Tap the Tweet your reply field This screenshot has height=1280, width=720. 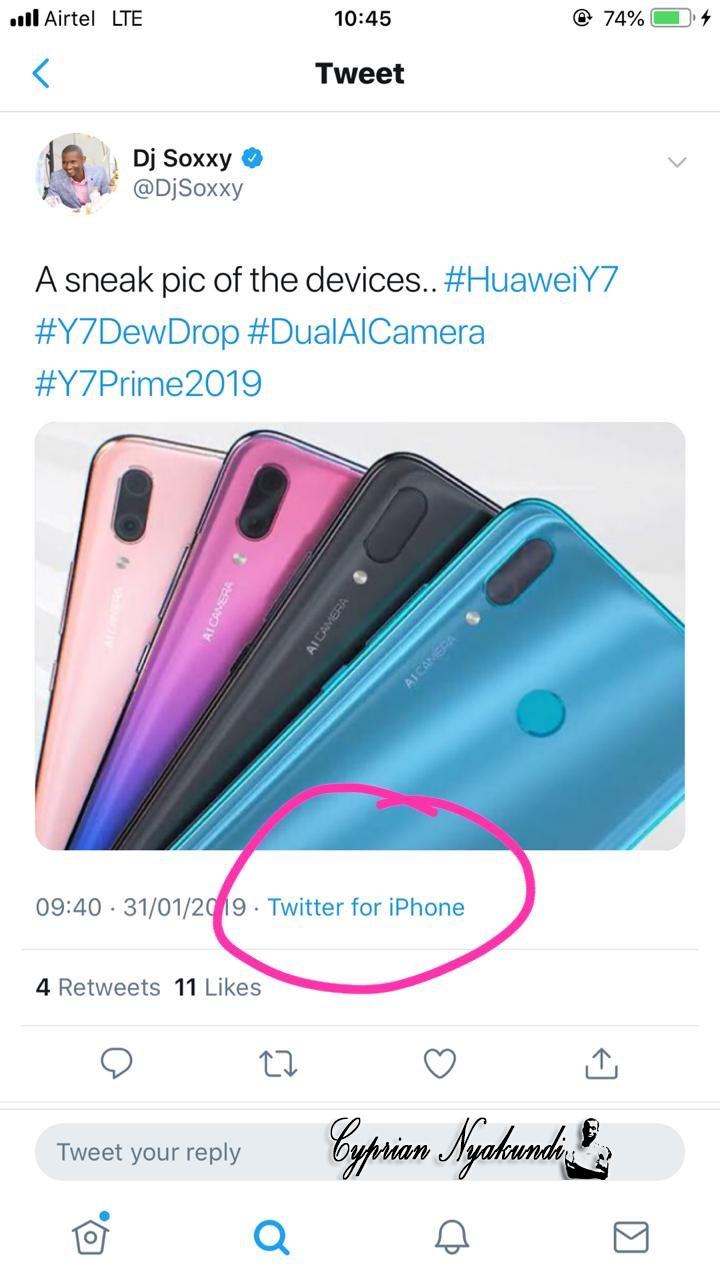[x=360, y=1152]
